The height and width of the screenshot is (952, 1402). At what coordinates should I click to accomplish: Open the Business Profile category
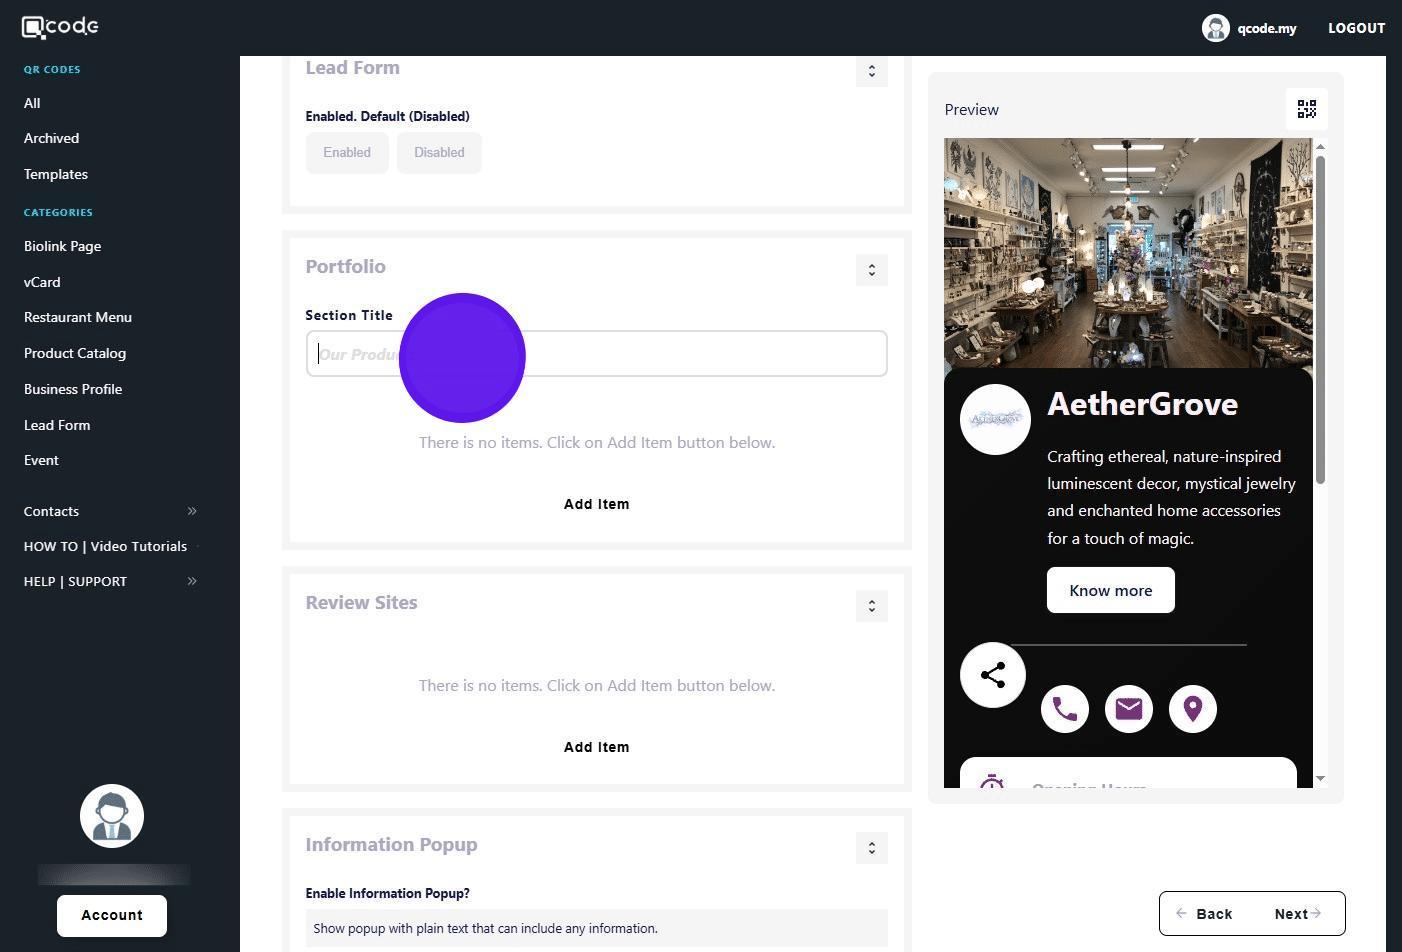[73, 389]
